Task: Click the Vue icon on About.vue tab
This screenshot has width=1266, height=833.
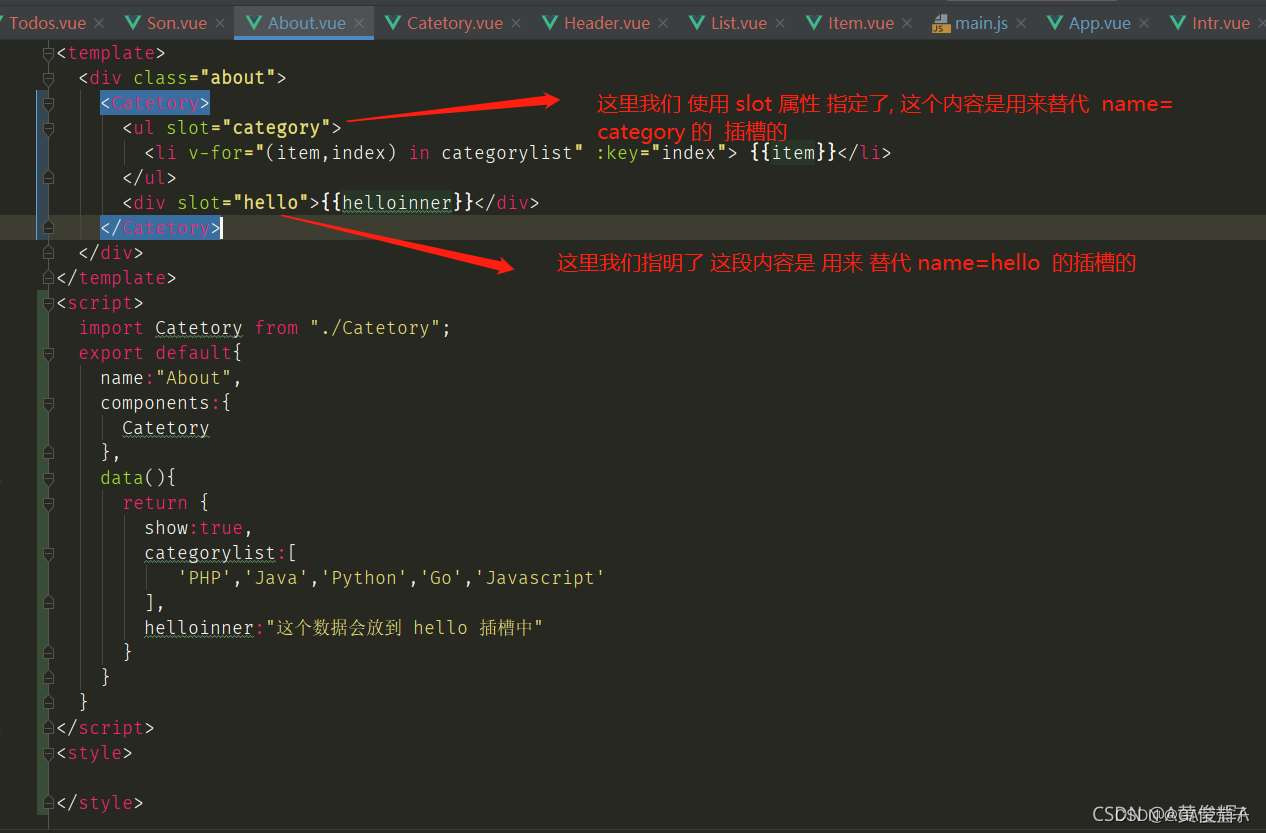Action: (x=254, y=22)
